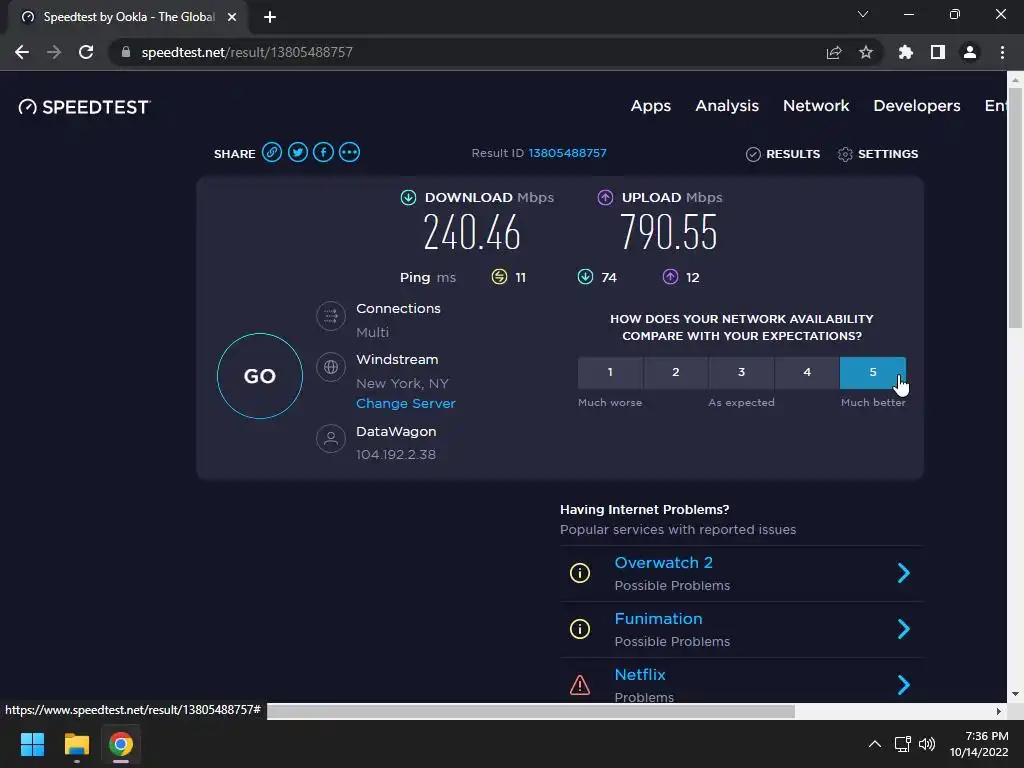Open tab search dropdown arrow
This screenshot has height=768, width=1024.
click(863, 14)
